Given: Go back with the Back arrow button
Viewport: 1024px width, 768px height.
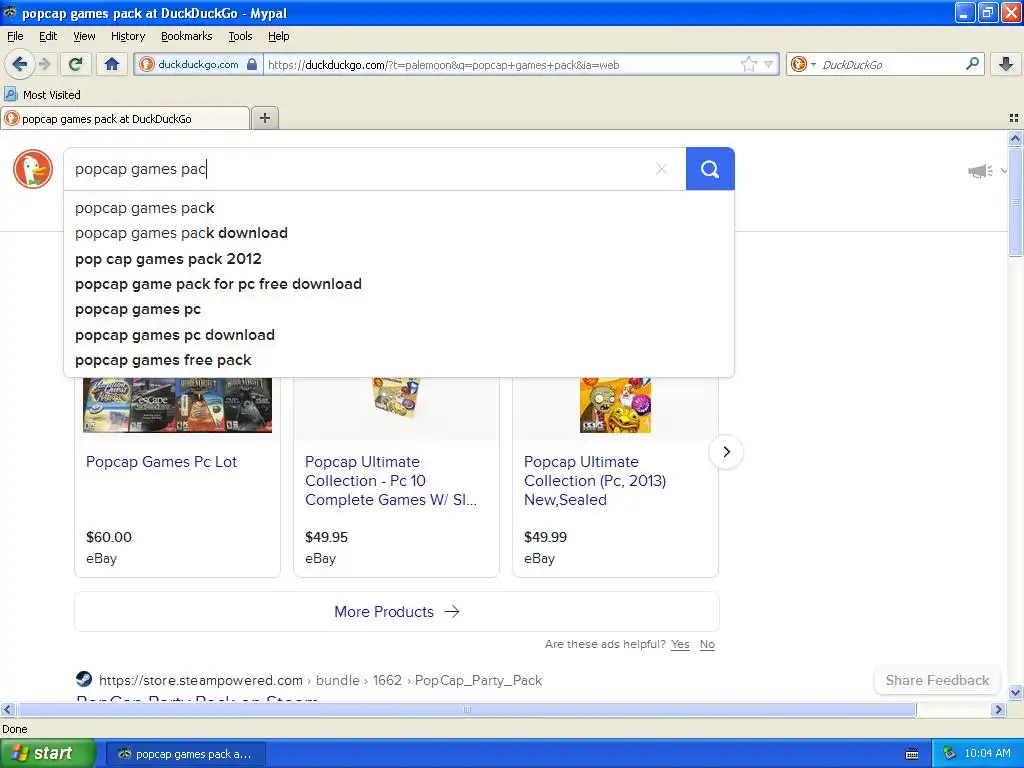Looking at the screenshot, I should coord(18,64).
